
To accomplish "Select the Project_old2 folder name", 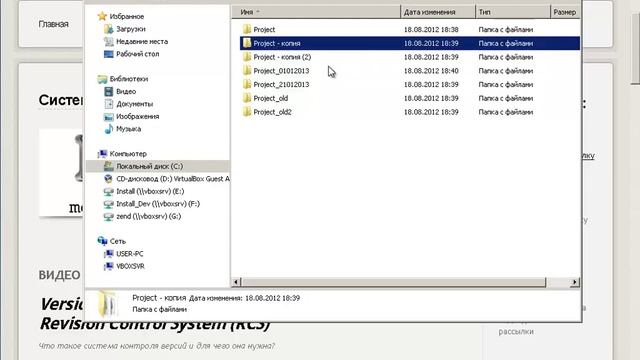I will [x=272, y=112].
